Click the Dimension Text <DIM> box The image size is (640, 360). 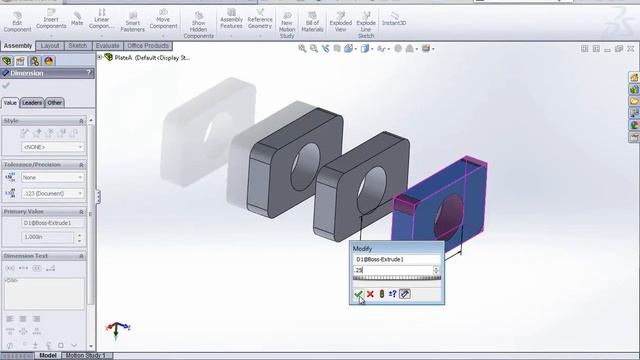pos(44,294)
